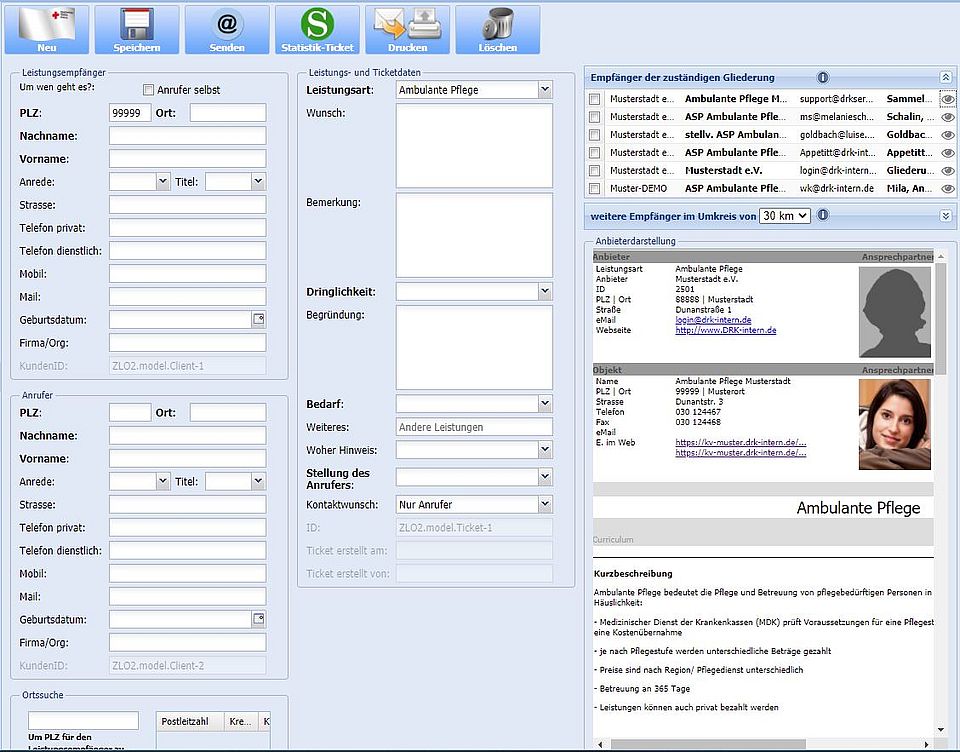This screenshot has width=960, height=752.
Task: Click into the Wunsch text area
Action: 474,146
